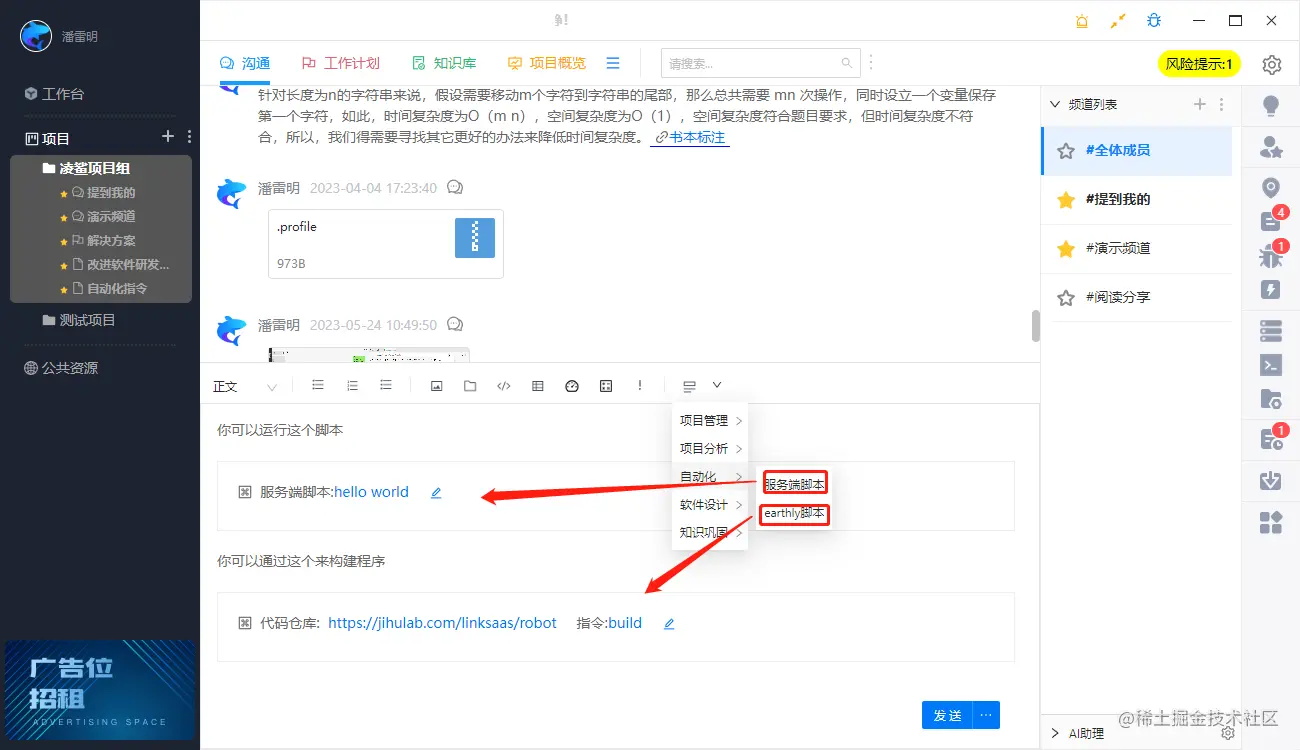Add a new project with the plus icon
This screenshot has height=750, width=1300.
tap(168, 137)
